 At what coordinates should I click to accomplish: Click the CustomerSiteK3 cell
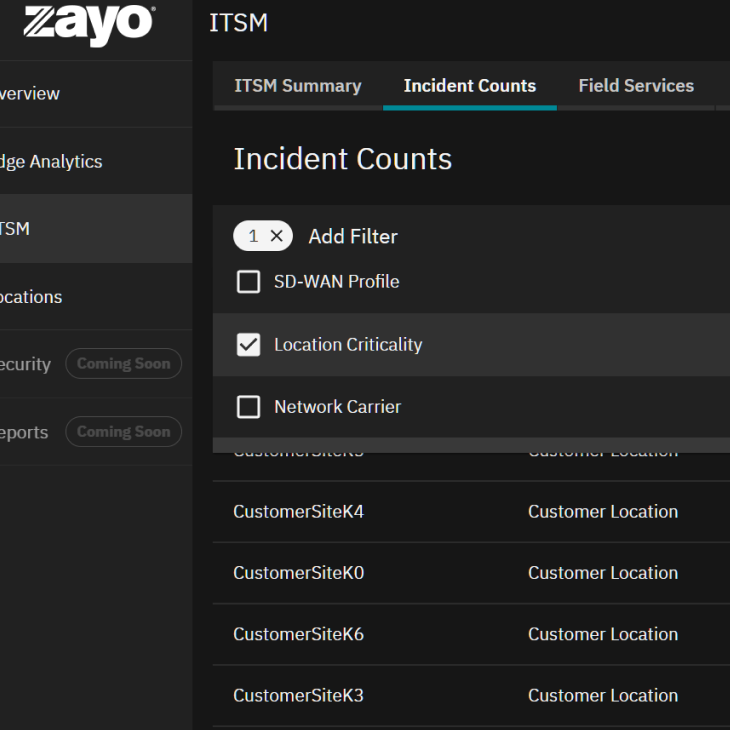click(x=298, y=696)
